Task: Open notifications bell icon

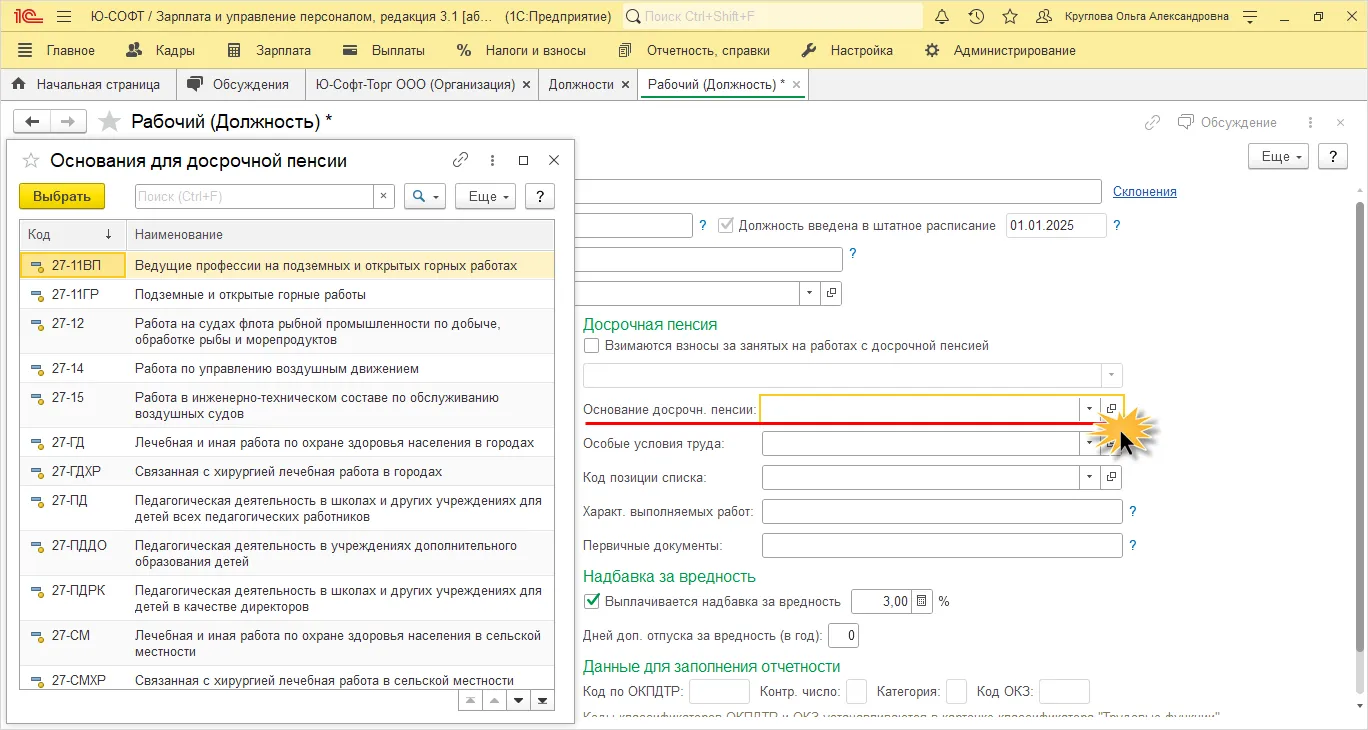Action: (x=942, y=17)
